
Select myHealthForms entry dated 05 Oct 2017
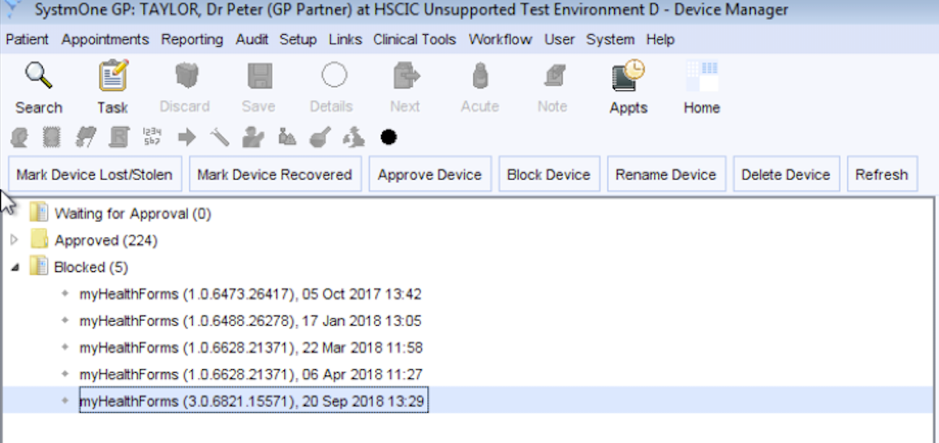250,294
